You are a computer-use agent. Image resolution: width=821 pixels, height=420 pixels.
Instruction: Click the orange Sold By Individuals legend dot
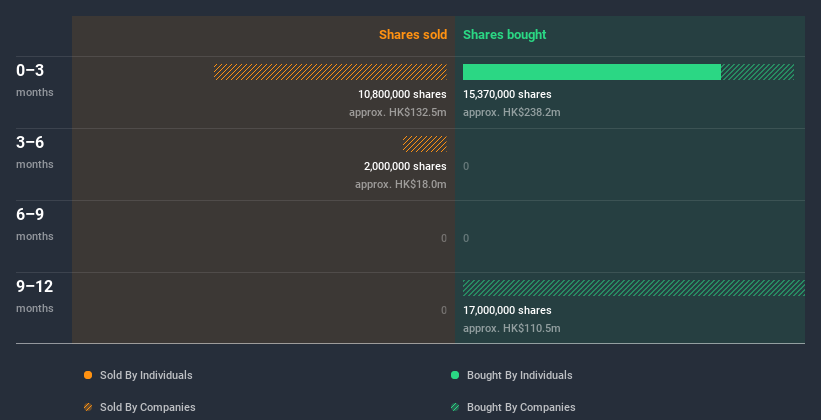[x=88, y=375]
